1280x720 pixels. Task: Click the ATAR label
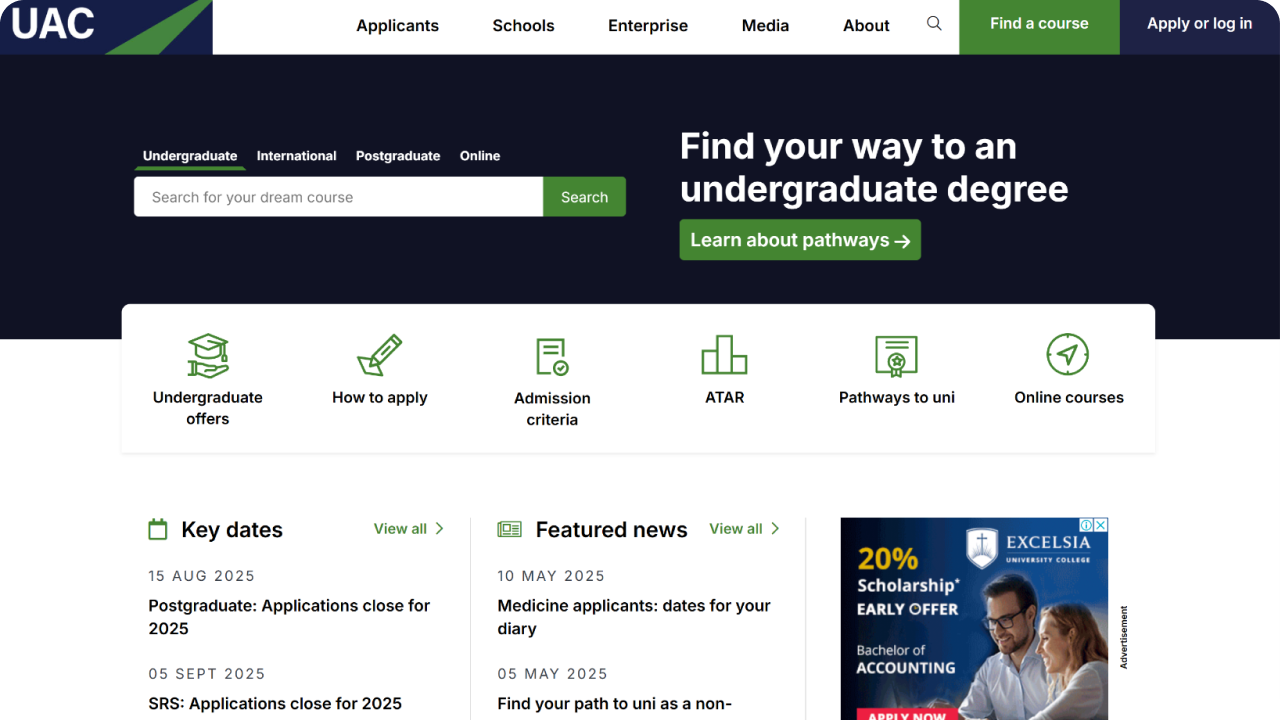point(725,397)
